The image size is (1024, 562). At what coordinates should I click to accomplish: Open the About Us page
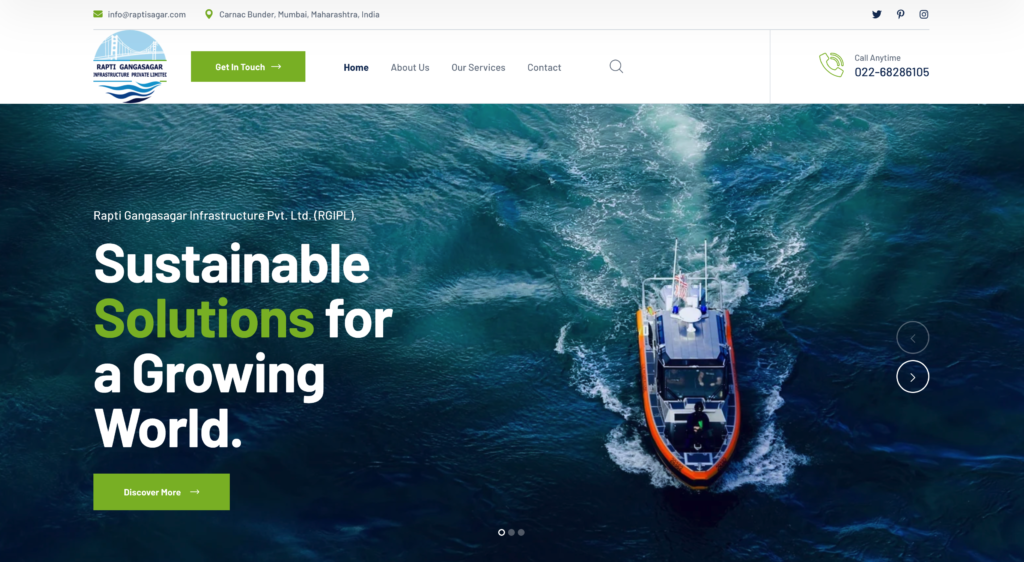[410, 67]
